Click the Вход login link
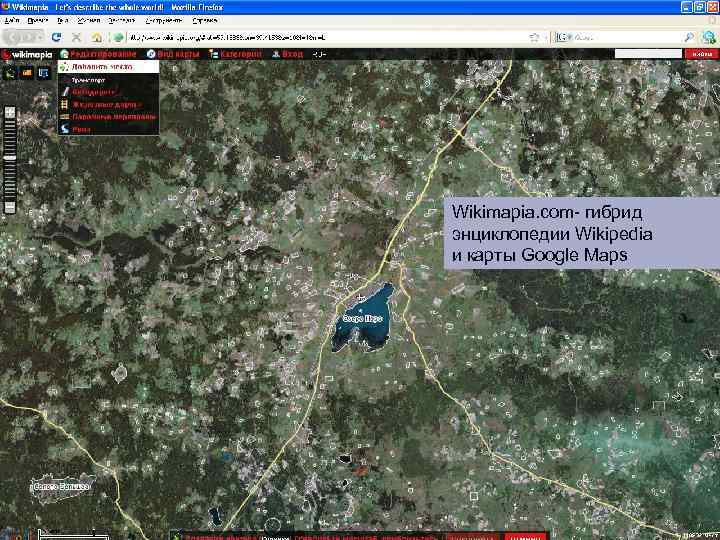This screenshot has height=540, width=720. pos(287,54)
